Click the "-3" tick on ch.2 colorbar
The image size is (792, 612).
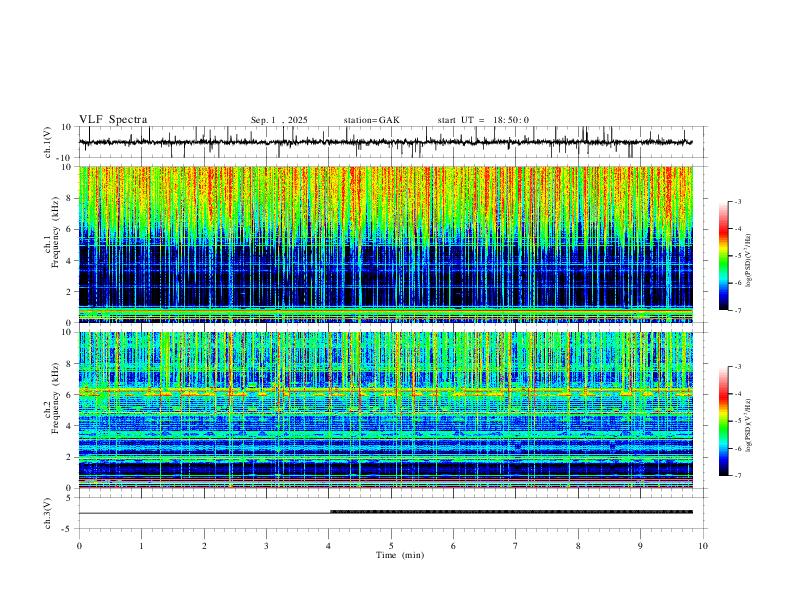[737, 367]
